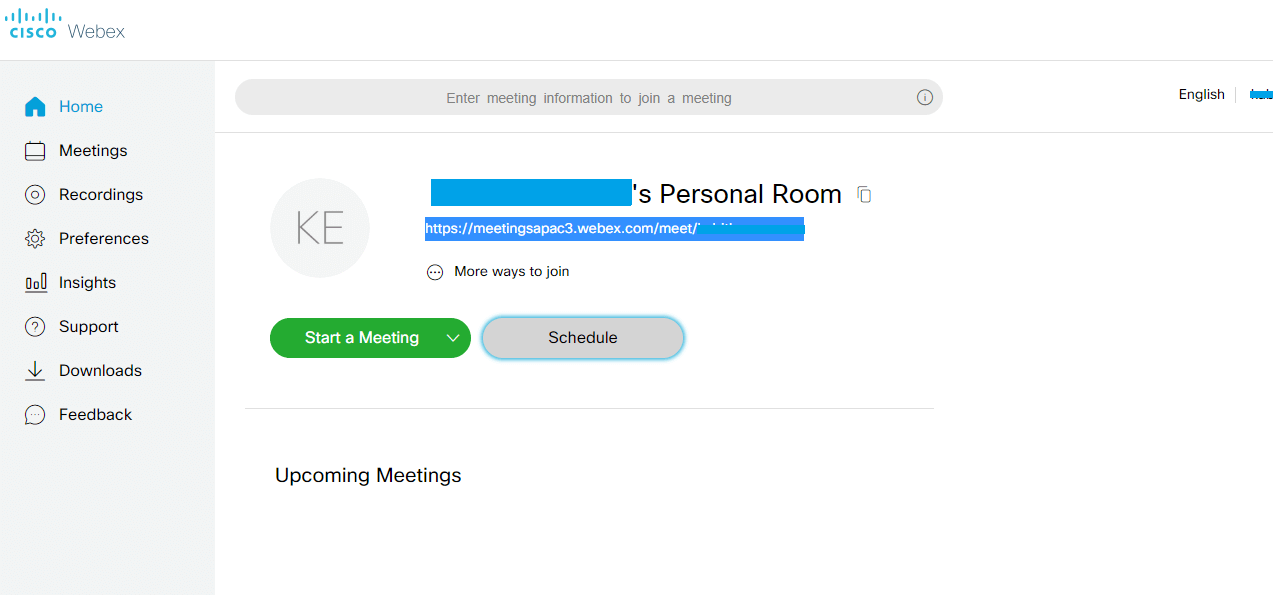Click the Meetings calendar icon

(x=35, y=151)
